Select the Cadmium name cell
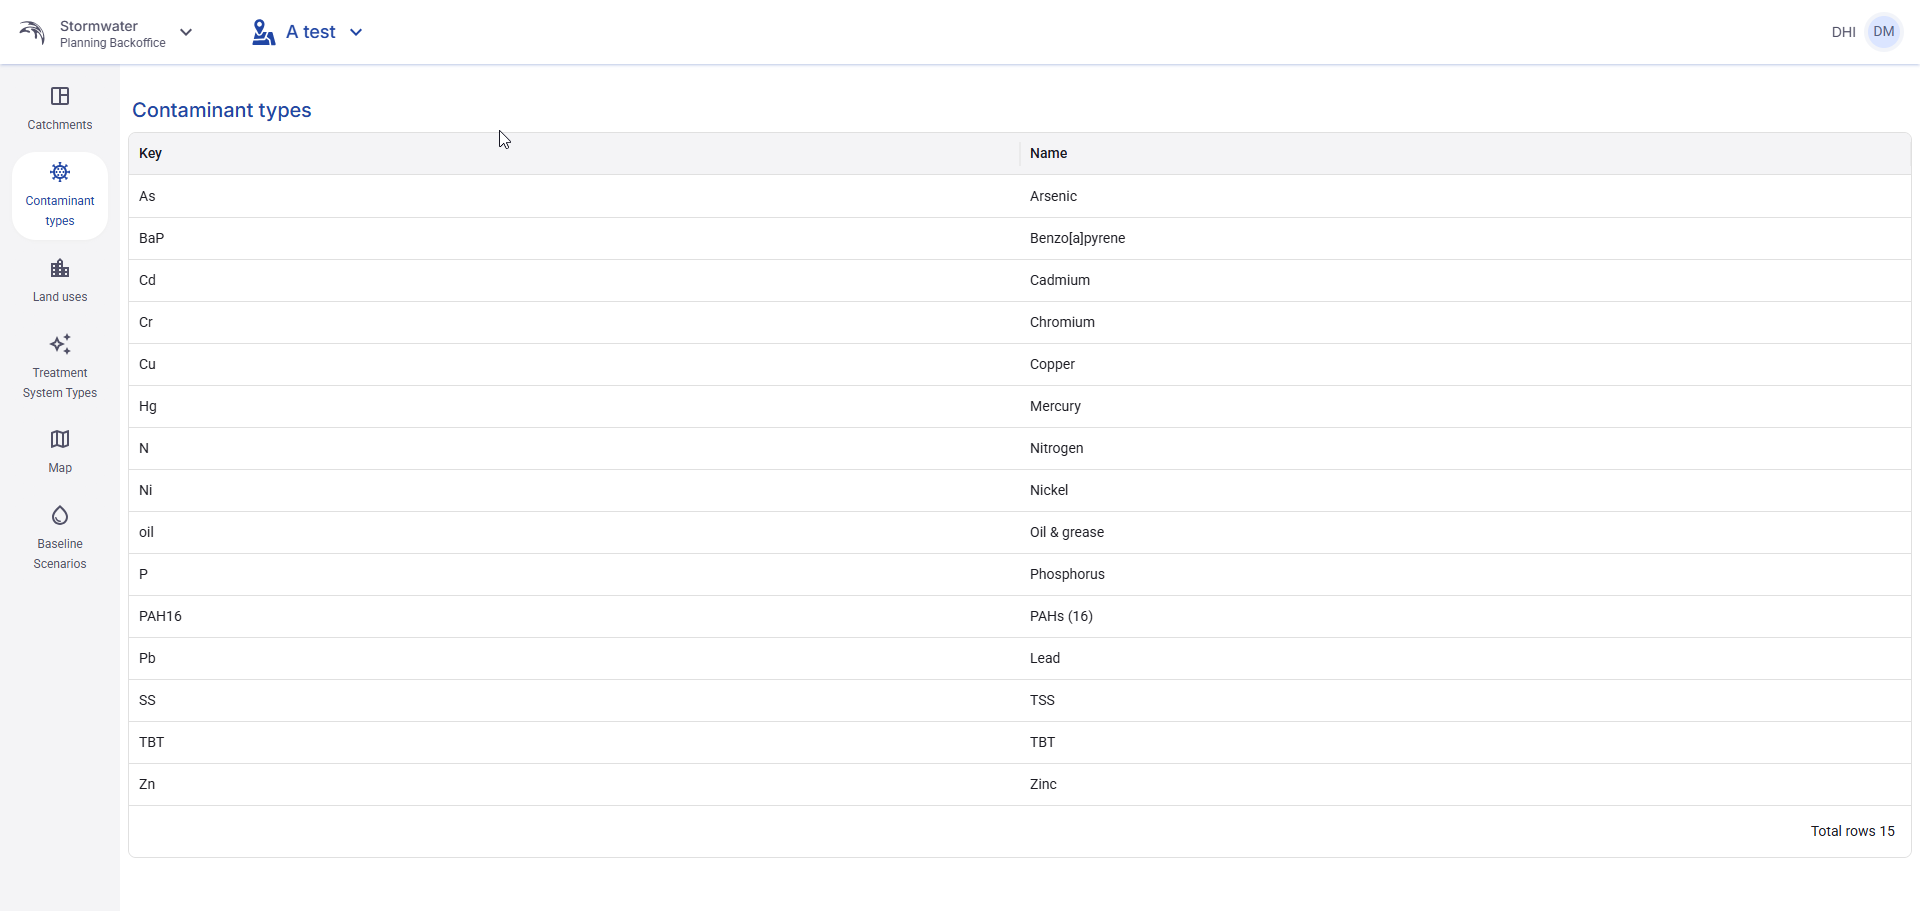This screenshot has width=1920, height=911. (1465, 280)
